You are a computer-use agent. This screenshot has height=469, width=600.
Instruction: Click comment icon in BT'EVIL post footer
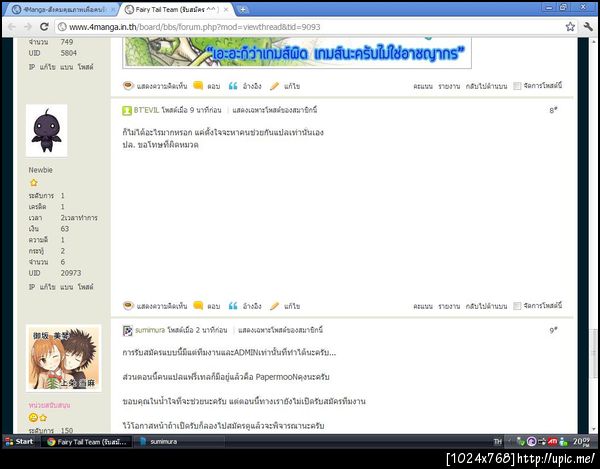128,305
